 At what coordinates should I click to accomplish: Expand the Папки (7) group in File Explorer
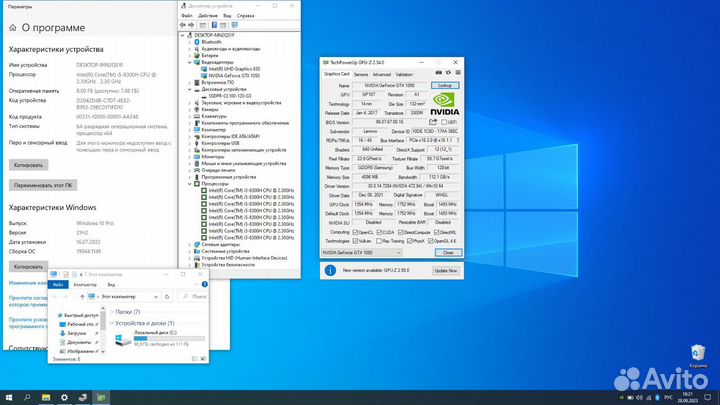point(112,312)
